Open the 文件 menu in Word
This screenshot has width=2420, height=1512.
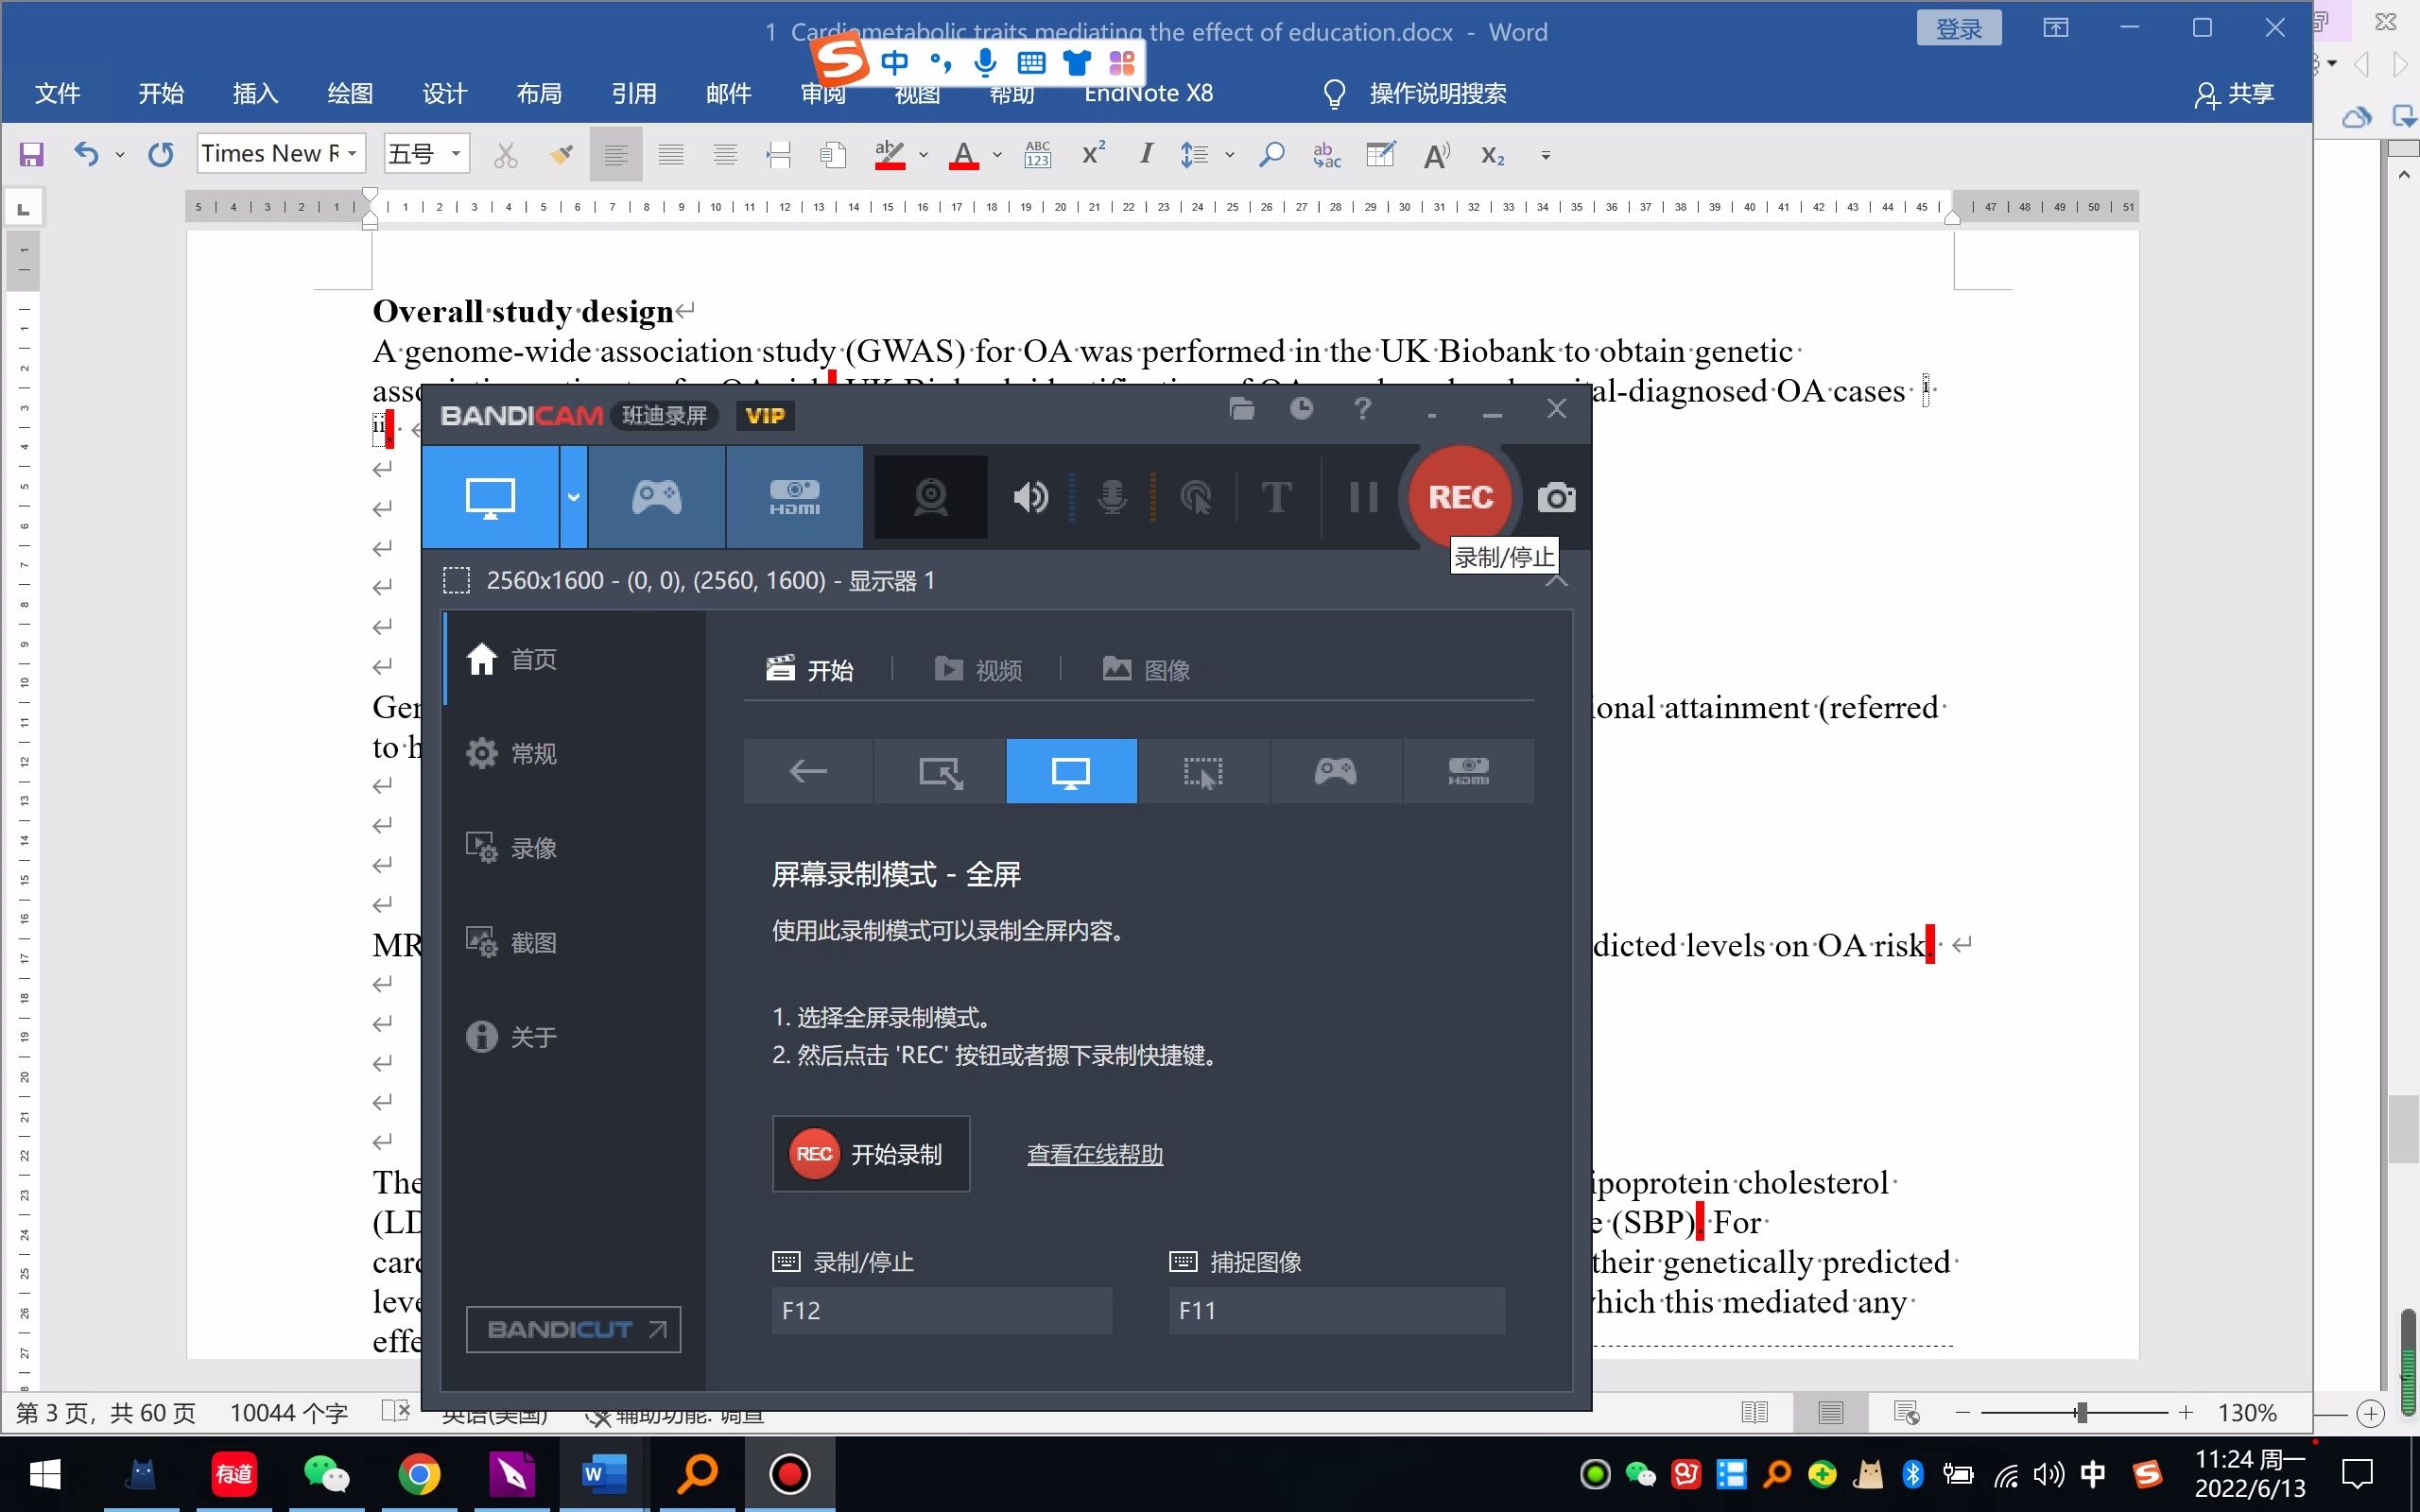coord(57,93)
